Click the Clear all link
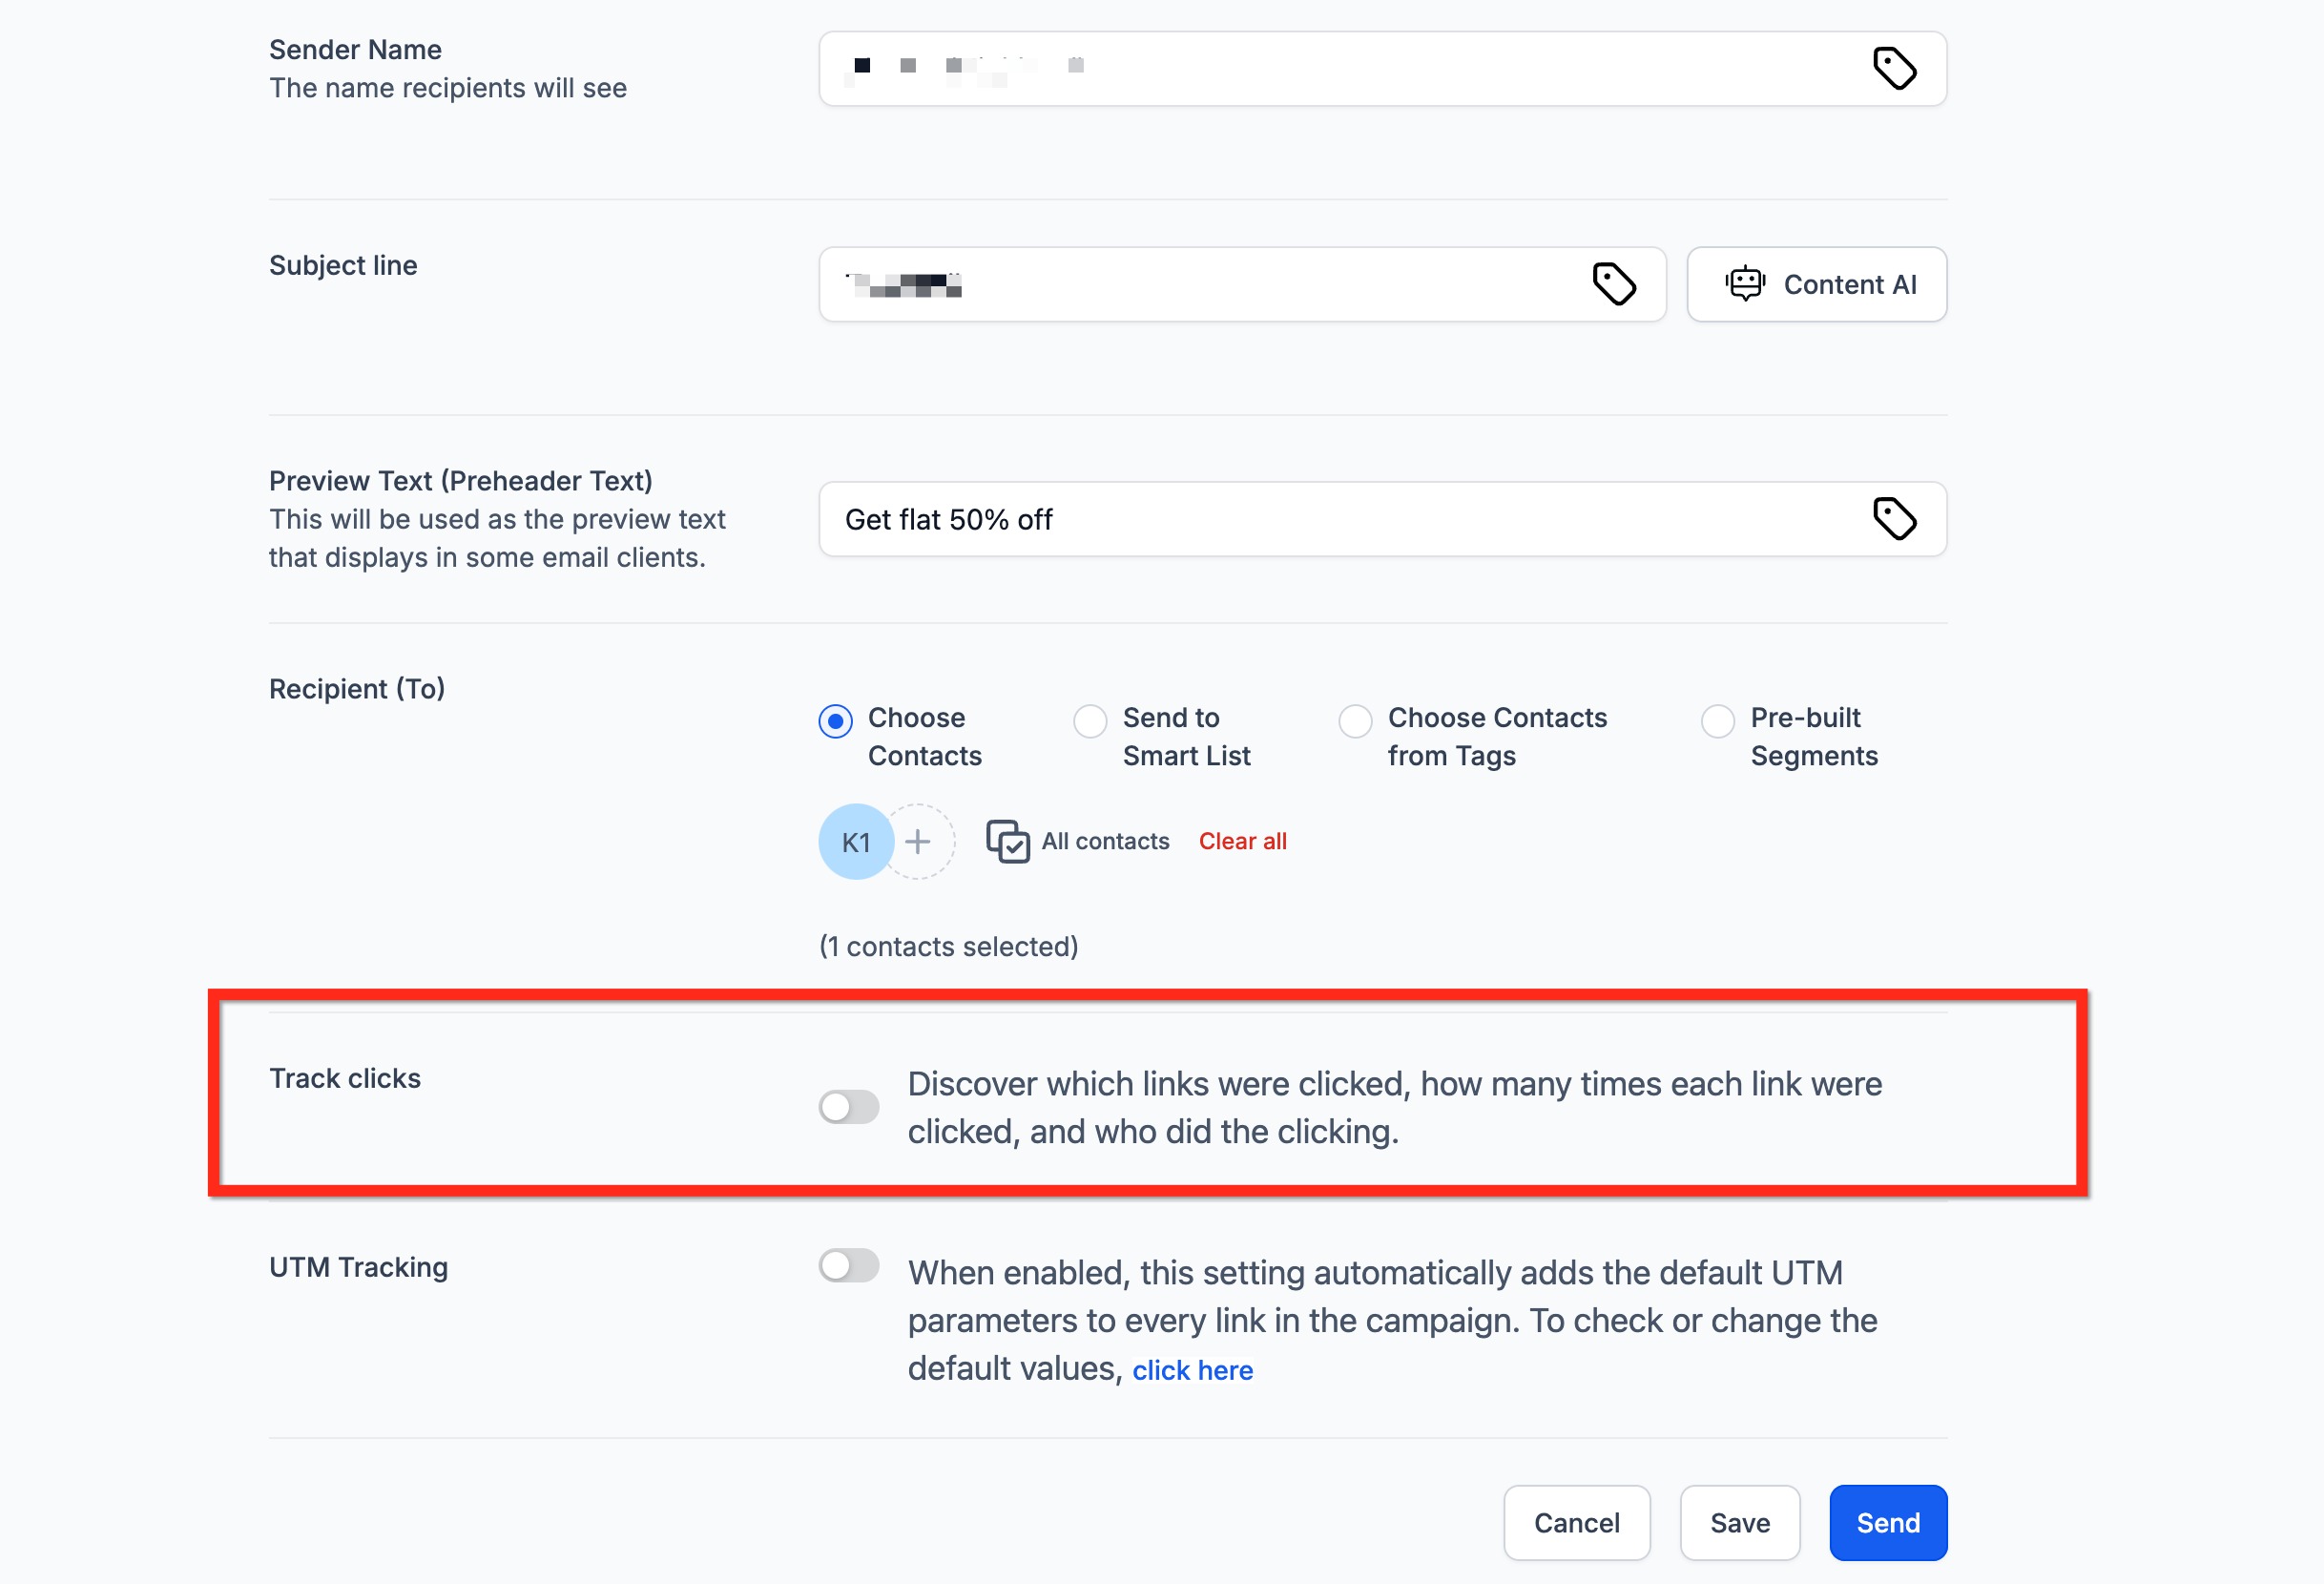The height and width of the screenshot is (1584, 2324). (x=1242, y=841)
